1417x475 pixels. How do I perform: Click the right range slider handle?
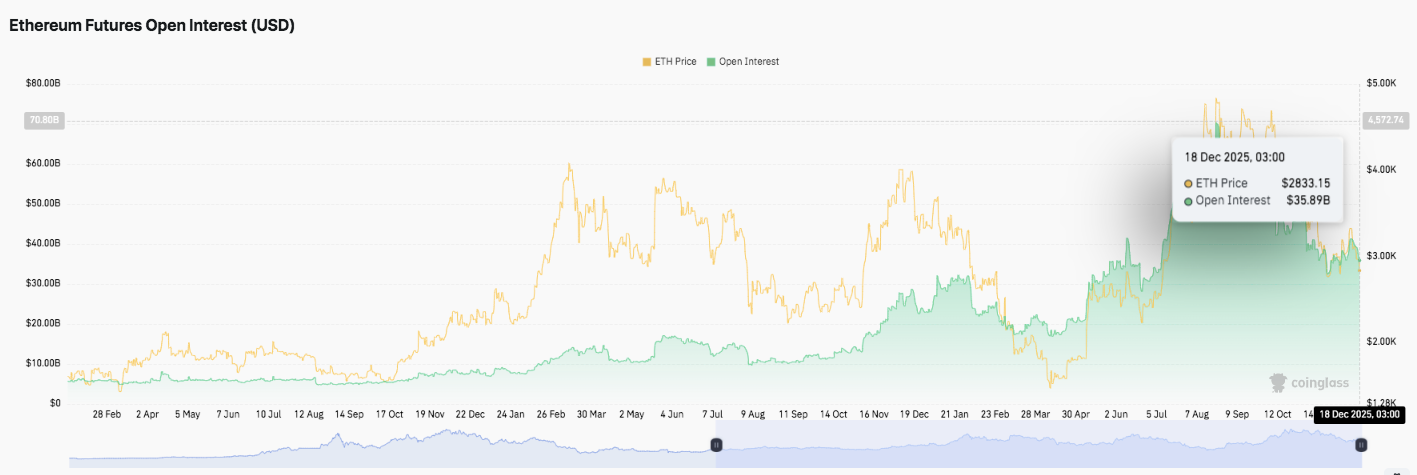point(1361,444)
